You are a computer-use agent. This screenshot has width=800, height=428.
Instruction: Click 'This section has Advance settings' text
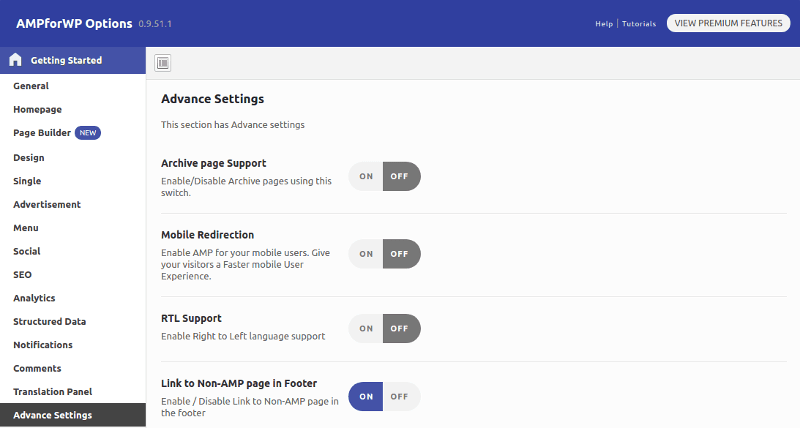(x=233, y=125)
